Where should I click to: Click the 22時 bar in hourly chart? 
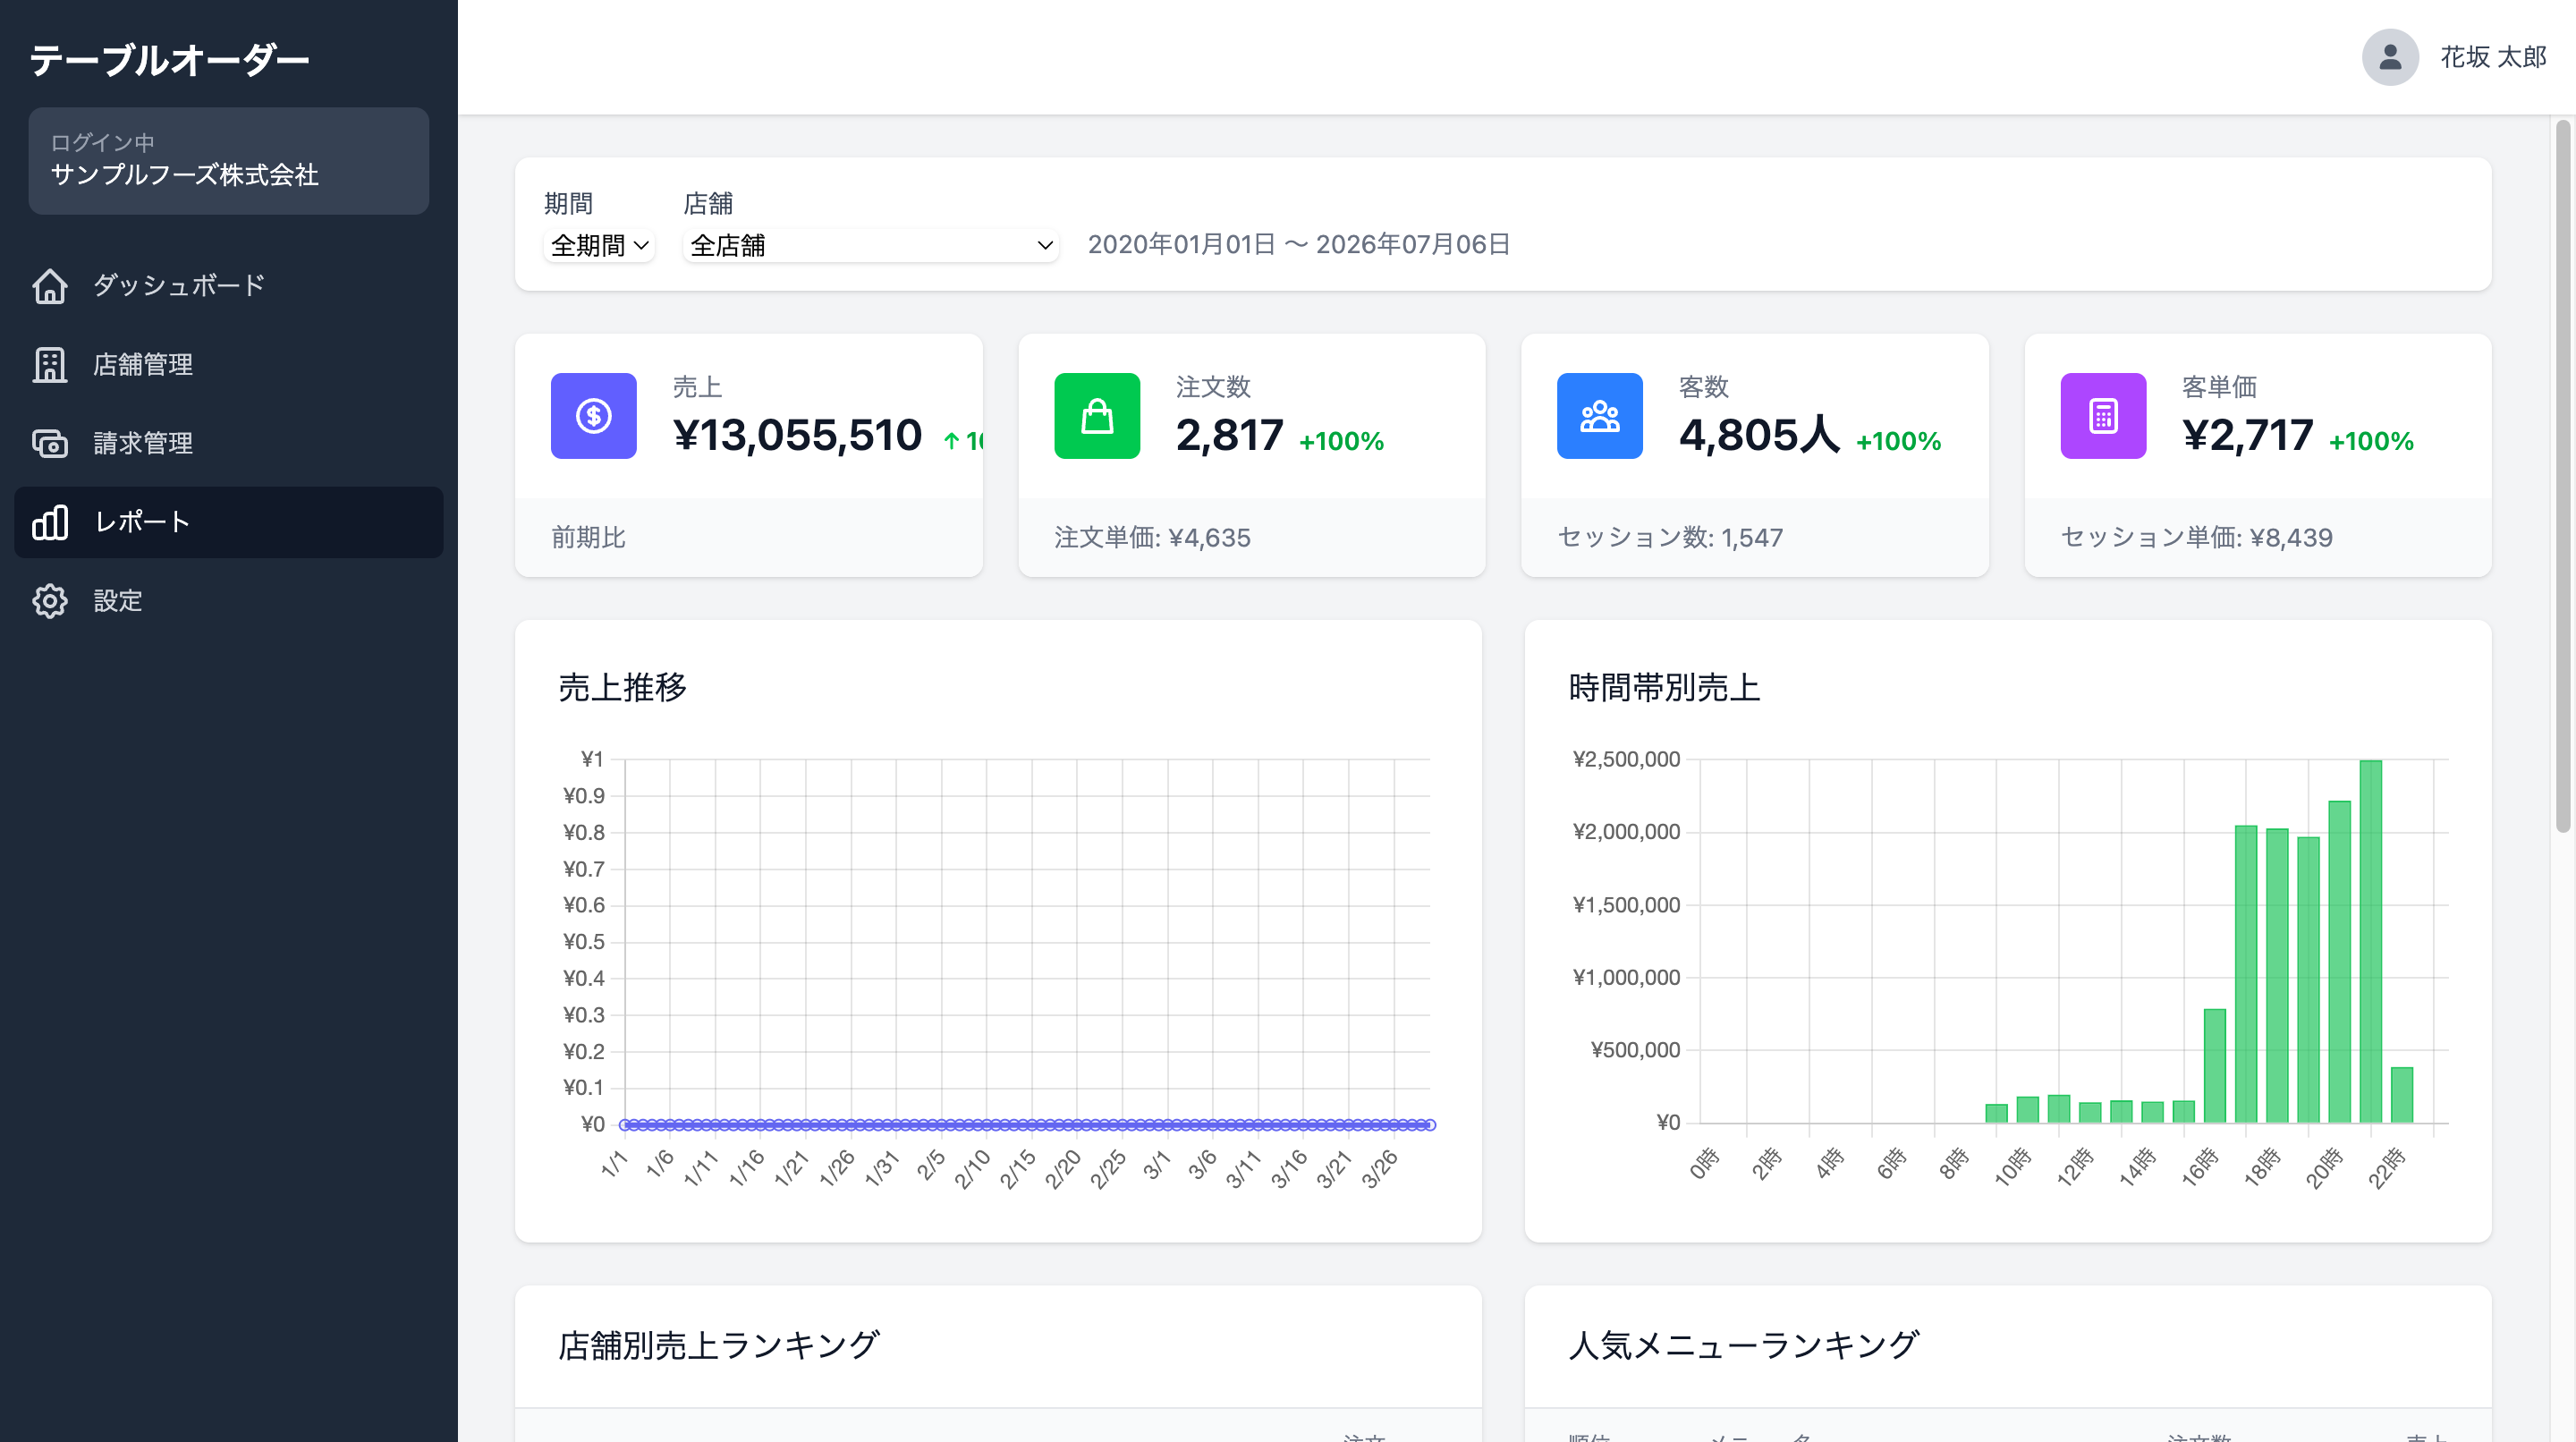coord(2402,1095)
